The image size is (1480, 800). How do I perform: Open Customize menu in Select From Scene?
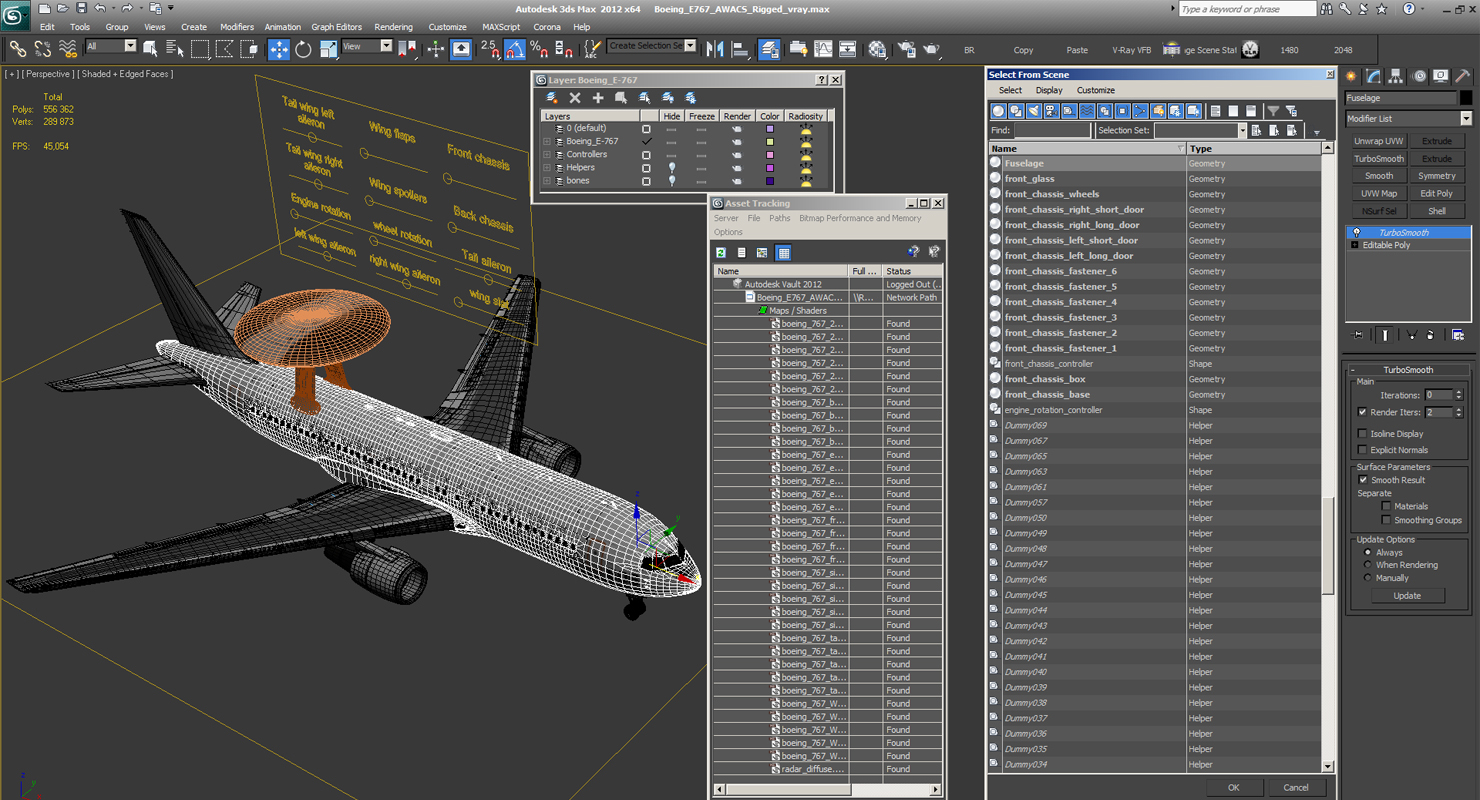[x=1096, y=90]
